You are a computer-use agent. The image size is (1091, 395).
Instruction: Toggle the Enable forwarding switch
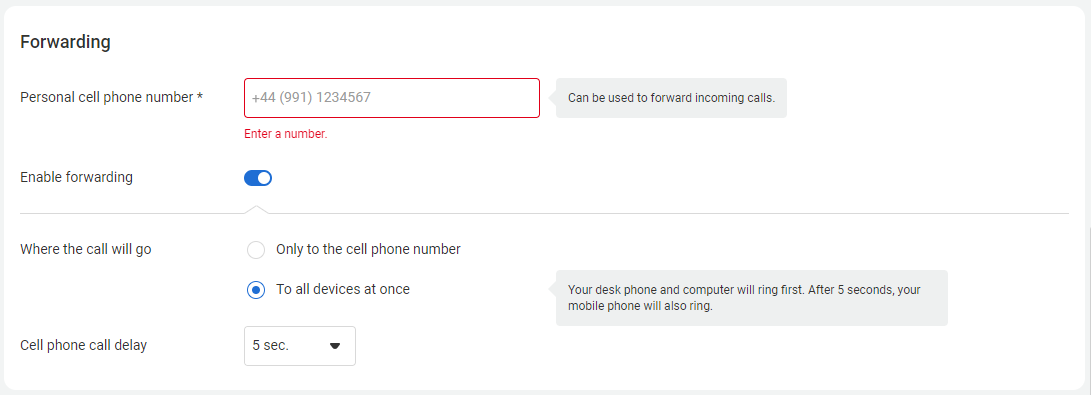click(257, 178)
